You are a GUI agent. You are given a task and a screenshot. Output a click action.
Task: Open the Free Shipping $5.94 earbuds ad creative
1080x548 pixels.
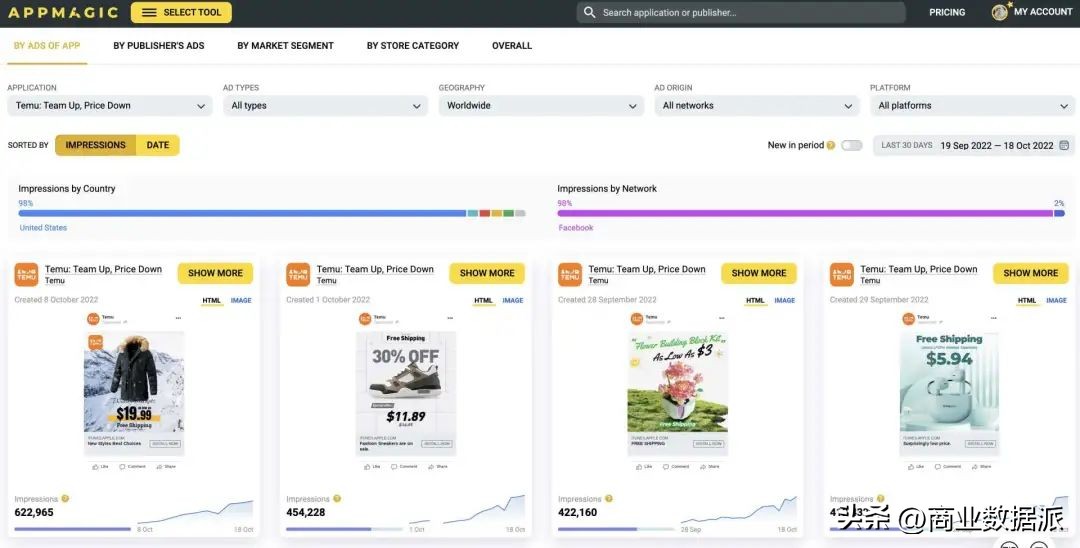[949, 382]
